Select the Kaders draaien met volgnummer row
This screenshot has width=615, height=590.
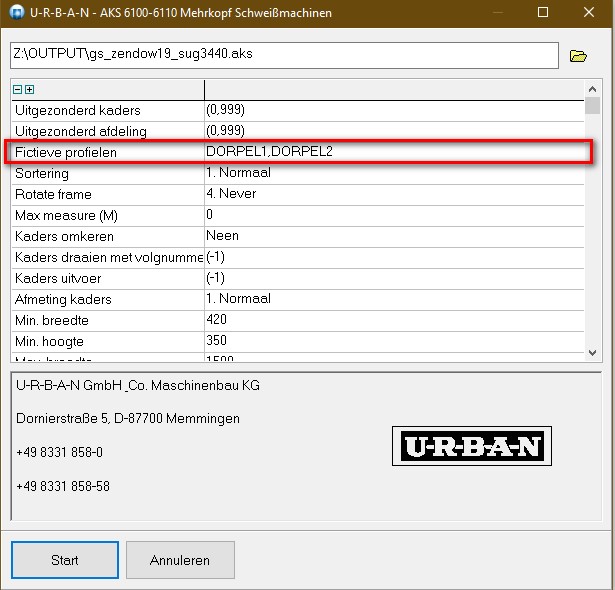[x=109, y=258]
